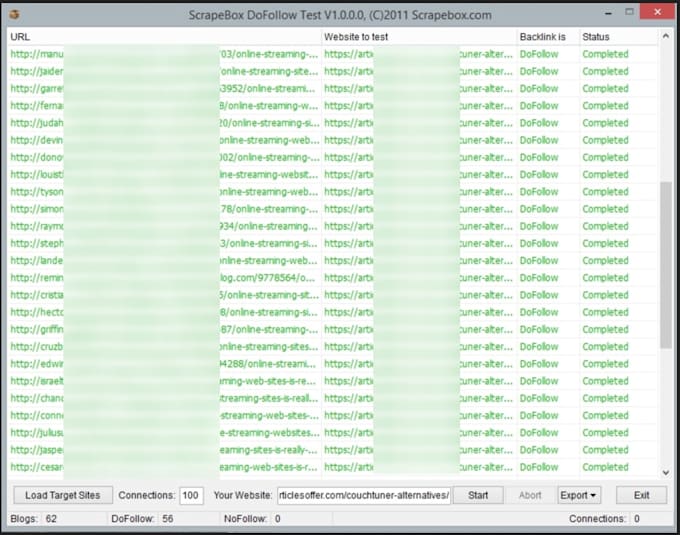The width and height of the screenshot is (680, 535).
Task: Maximize the ScrapeBox DoFollow Test window
Action: pyautogui.click(x=629, y=12)
